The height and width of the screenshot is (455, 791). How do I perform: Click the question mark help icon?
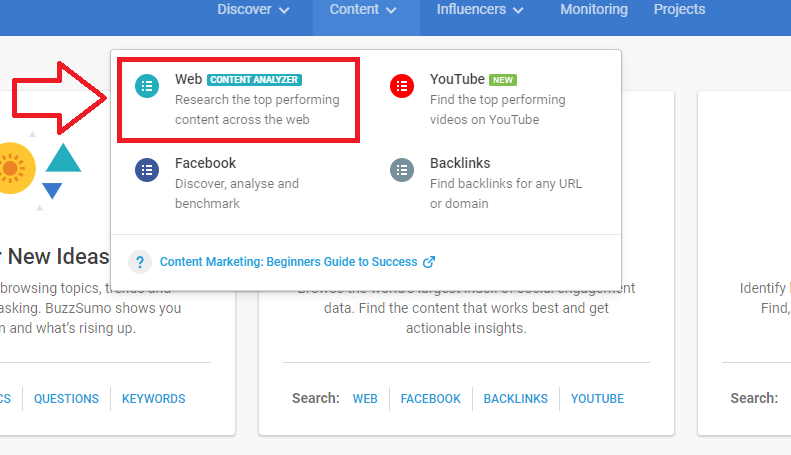pos(140,262)
